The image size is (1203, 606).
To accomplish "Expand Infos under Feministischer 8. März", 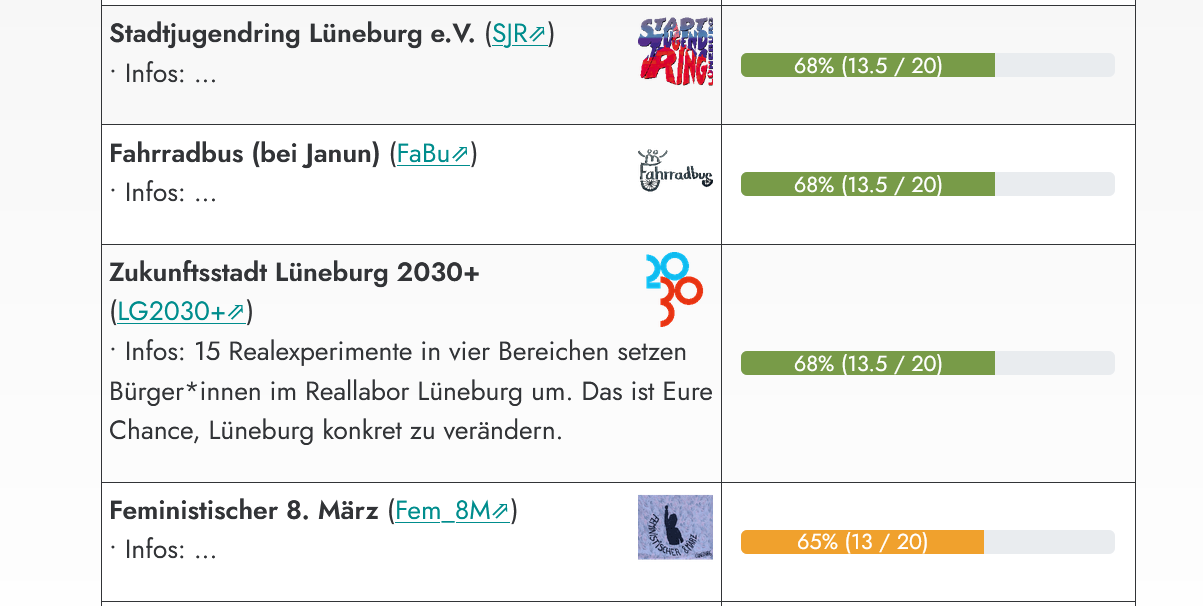I will (x=163, y=550).
